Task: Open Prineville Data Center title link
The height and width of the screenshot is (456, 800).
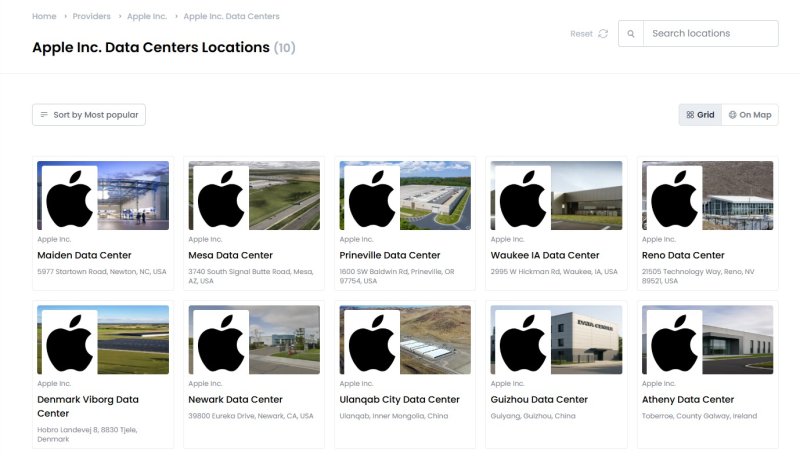Action: [x=390, y=255]
